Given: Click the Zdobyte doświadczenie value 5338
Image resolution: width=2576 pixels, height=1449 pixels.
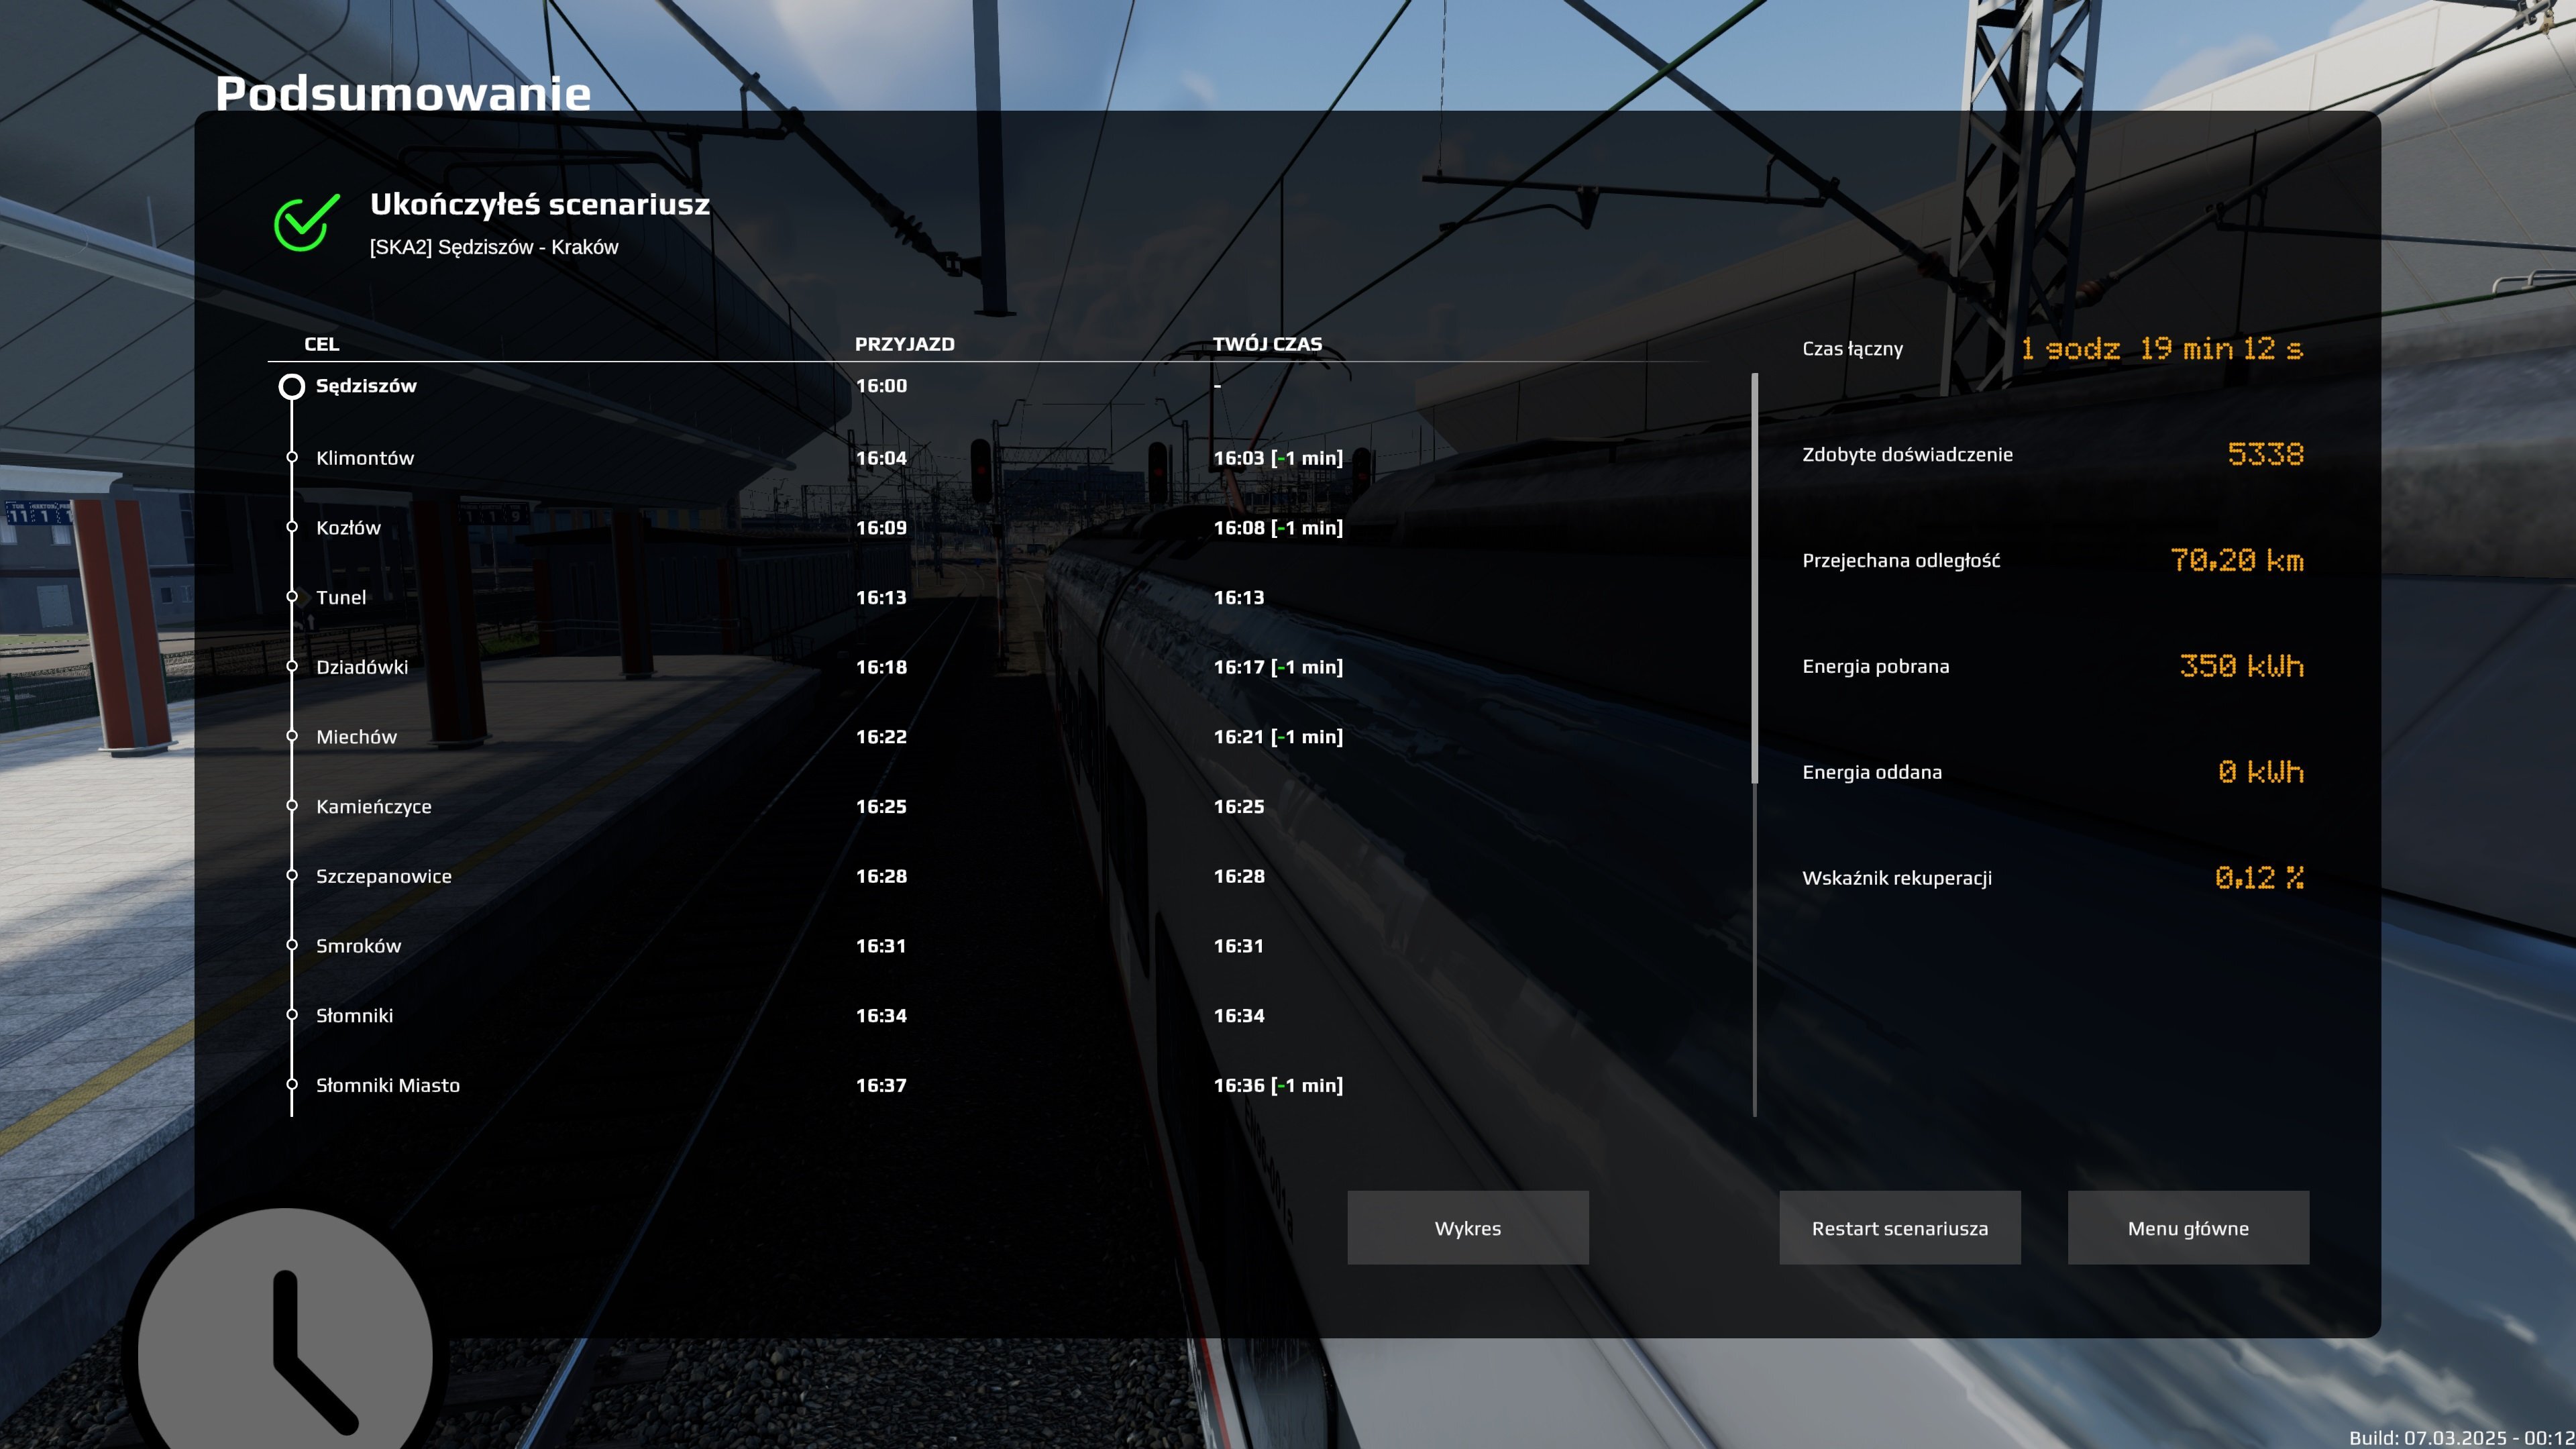Looking at the screenshot, I should pos(2265,454).
